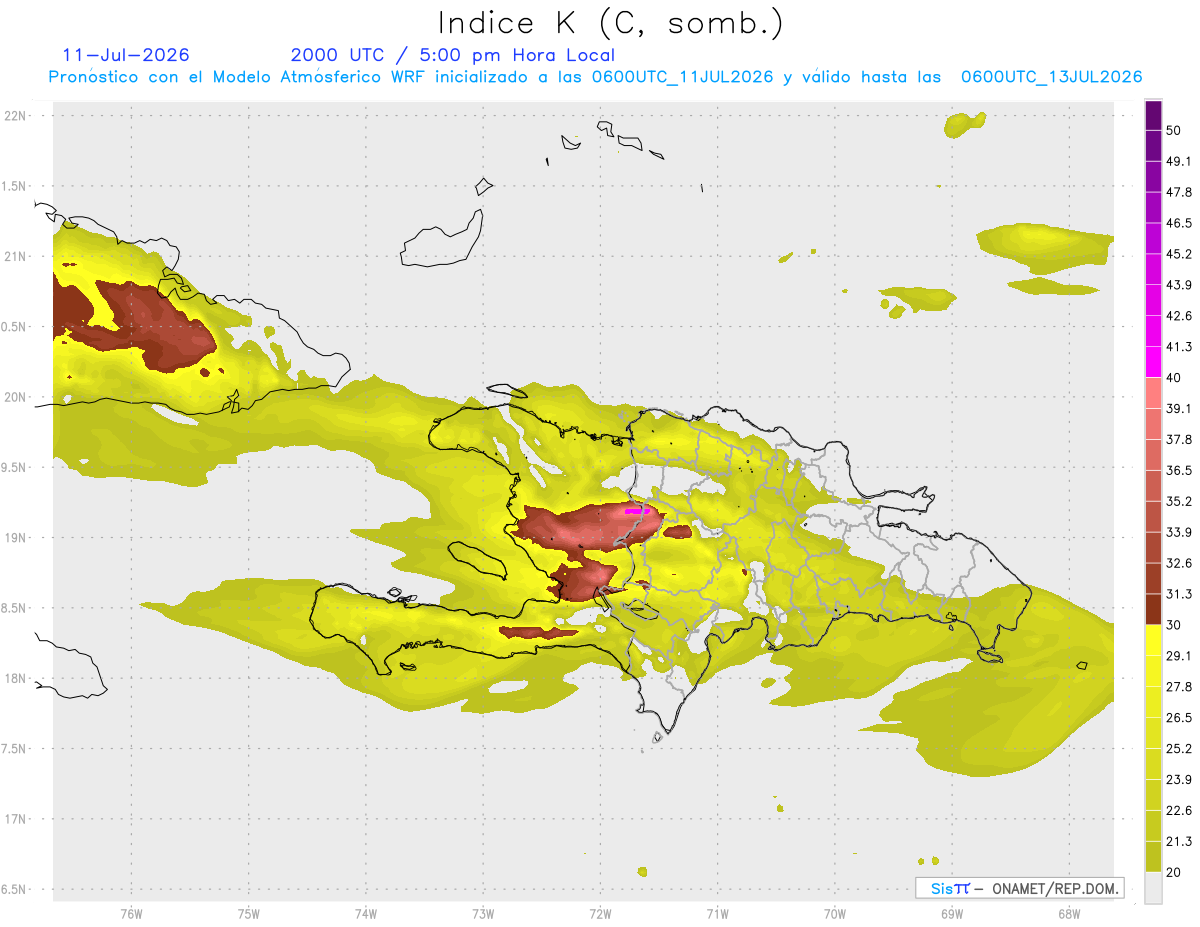The width and height of the screenshot is (1200, 927).
Task: Click the color bar label "23.9"
Action: click(x=1179, y=779)
